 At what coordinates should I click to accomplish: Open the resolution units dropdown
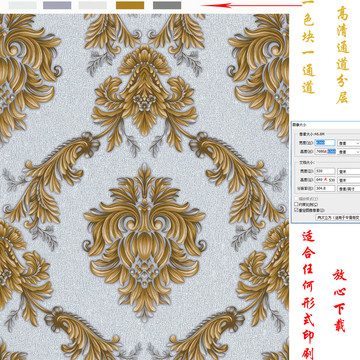[x=349, y=188]
